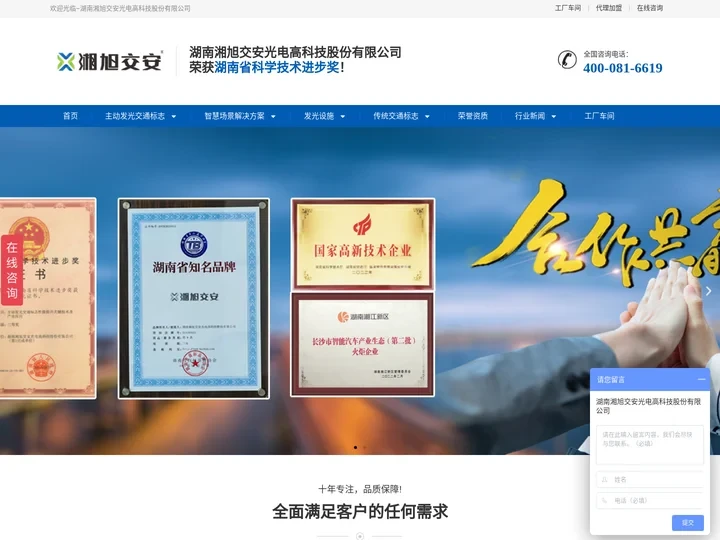Click 工厂车间 link in top bar
Image resolution: width=720 pixels, height=540 pixels.
tap(568, 8)
